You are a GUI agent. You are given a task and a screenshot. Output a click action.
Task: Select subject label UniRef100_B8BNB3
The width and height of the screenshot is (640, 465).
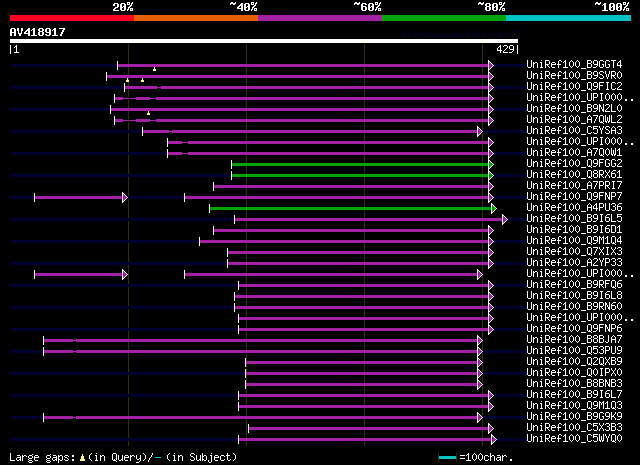(574, 384)
